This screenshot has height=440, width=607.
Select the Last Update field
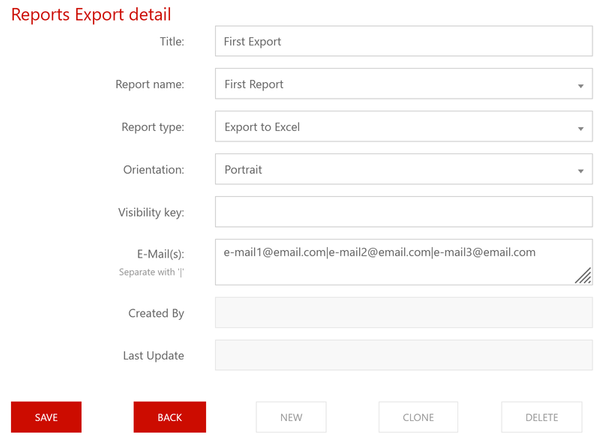[404, 355]
